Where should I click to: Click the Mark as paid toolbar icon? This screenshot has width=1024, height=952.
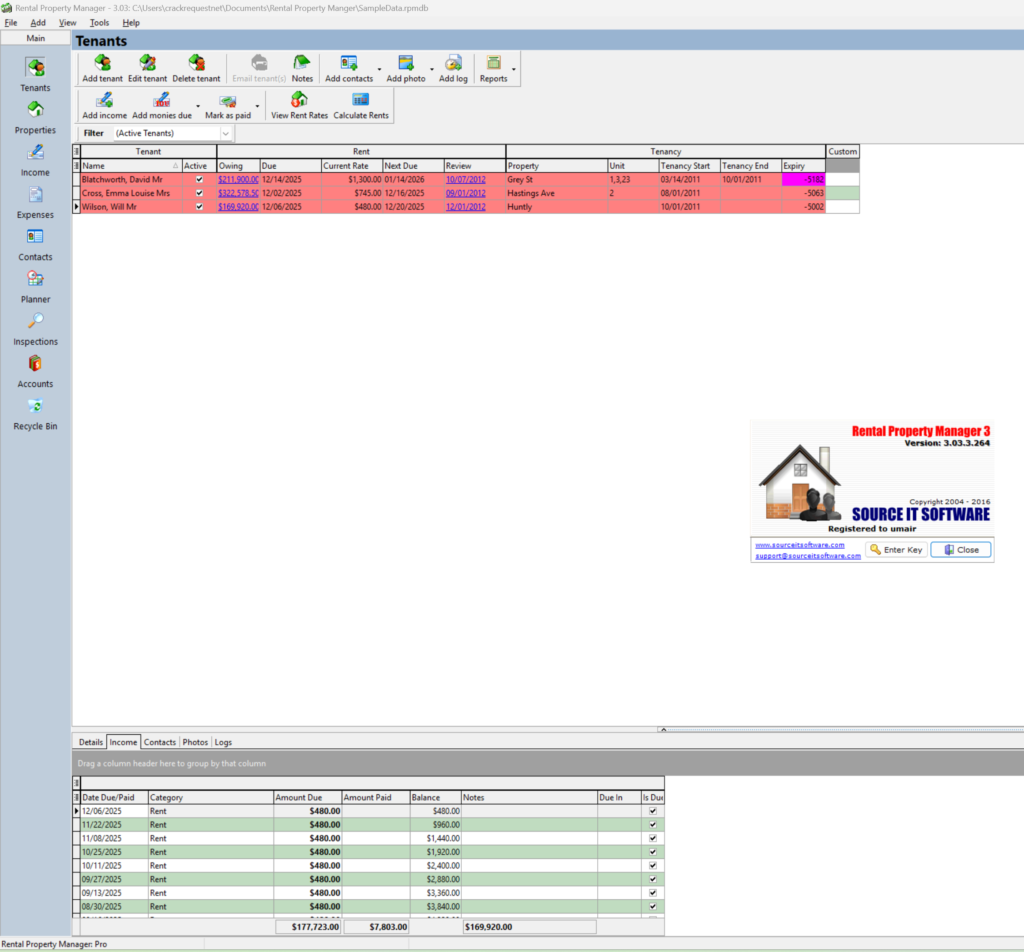point(228,106)
